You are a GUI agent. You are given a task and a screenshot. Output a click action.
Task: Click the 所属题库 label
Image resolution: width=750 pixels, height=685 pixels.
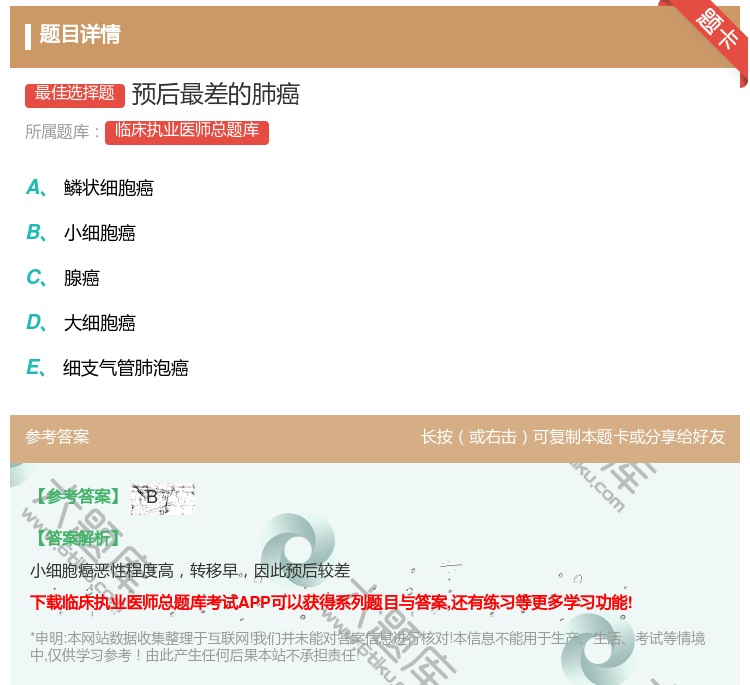[x=63, y=132]
